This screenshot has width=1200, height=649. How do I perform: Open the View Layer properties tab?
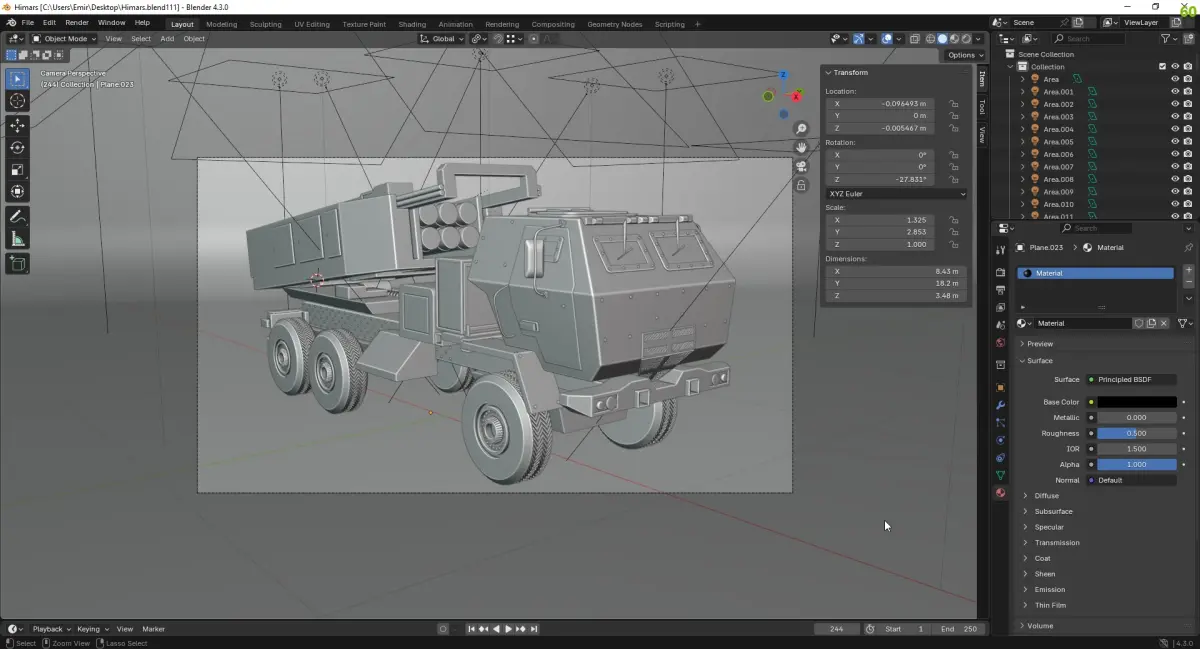(x=1000, y=307)
